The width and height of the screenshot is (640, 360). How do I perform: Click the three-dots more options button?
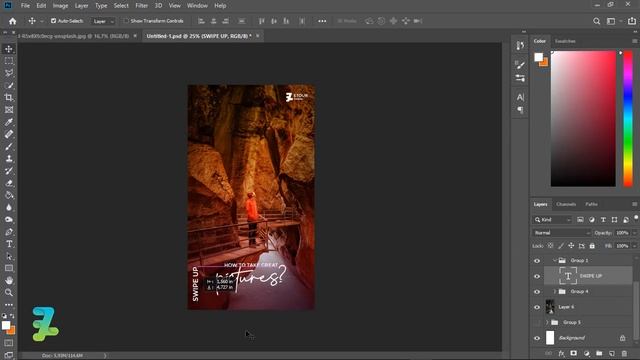[322, 21]
